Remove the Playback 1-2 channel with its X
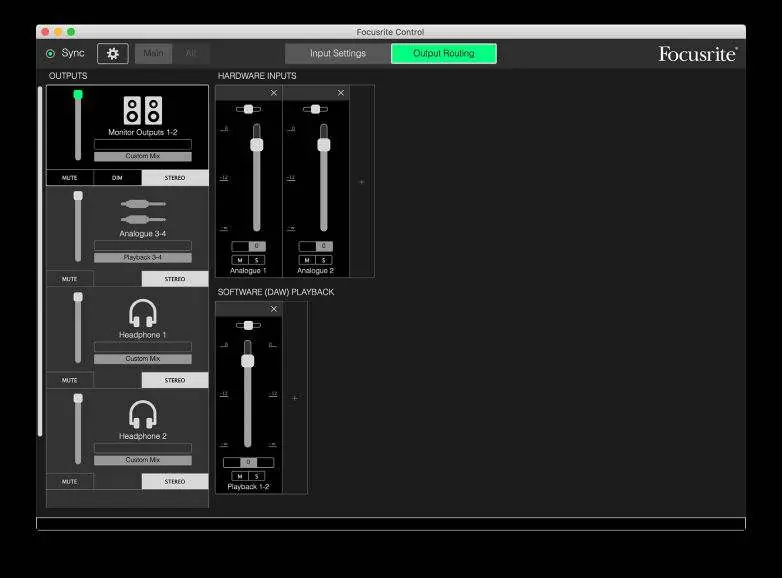This screenshot has height=578, width=782. (274, 309)
